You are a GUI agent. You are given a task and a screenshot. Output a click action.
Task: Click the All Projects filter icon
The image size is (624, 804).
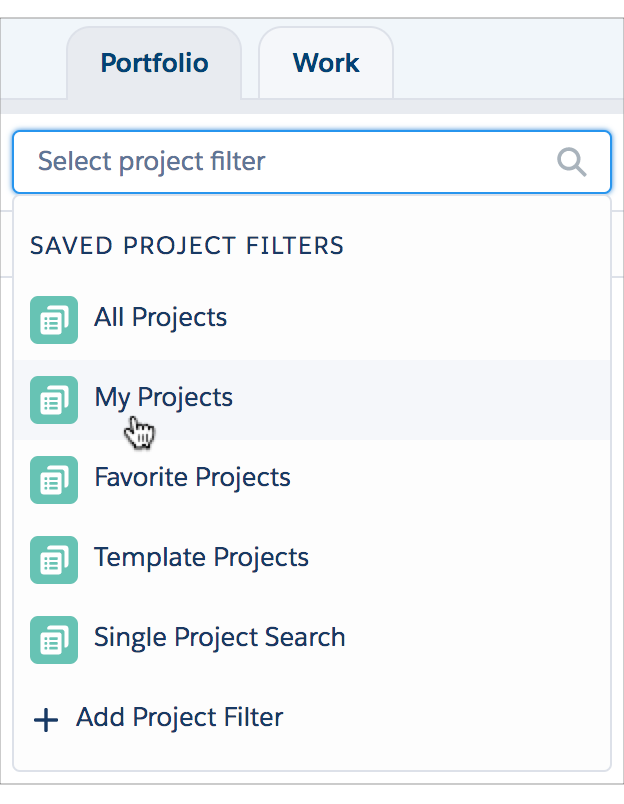[x=54, y=320]
